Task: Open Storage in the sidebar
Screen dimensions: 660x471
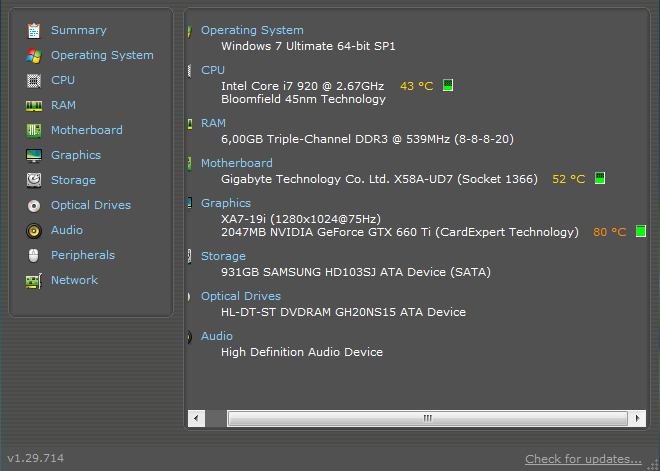Action: click(73, 180)
